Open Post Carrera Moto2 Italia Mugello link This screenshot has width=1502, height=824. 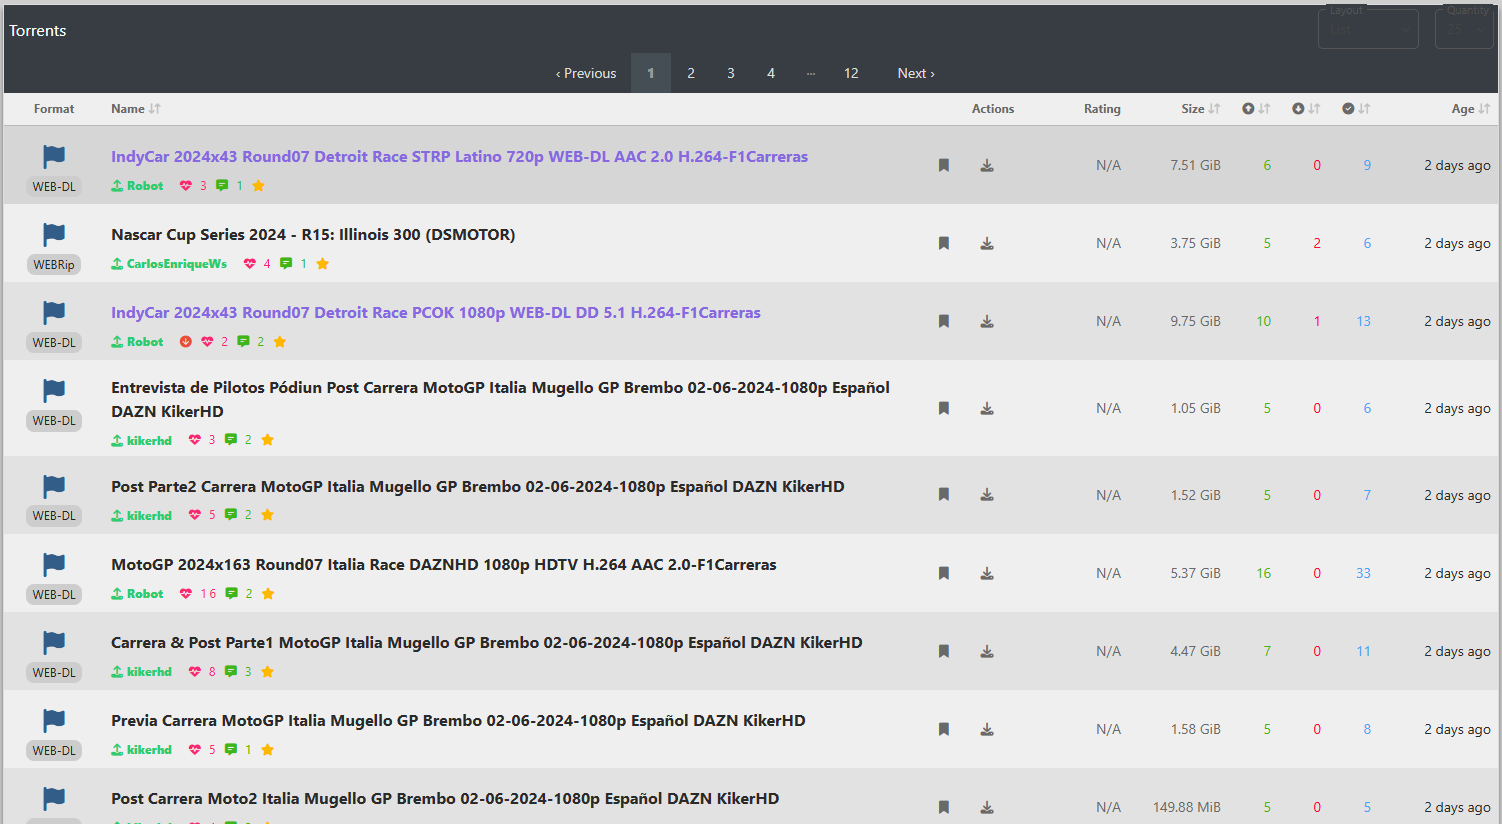tap(445, 799)
